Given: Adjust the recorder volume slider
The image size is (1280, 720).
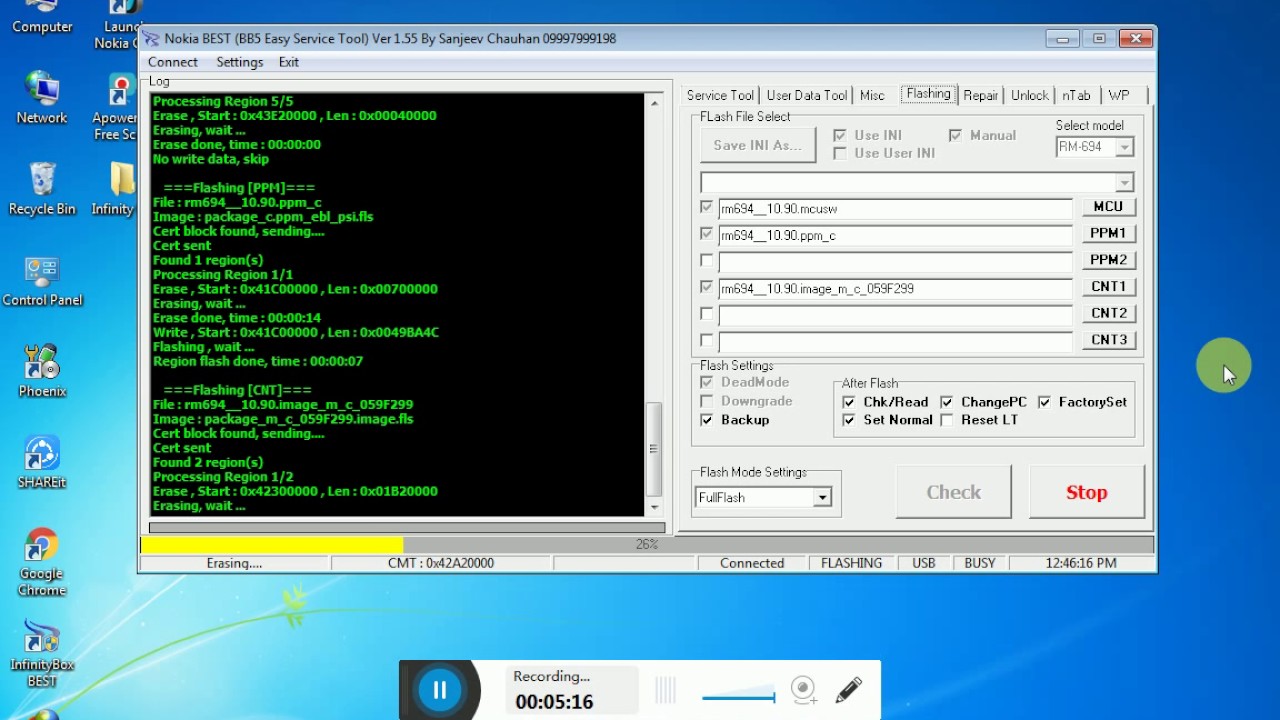Looking at the screenshot, I should [x=738, y=696].
